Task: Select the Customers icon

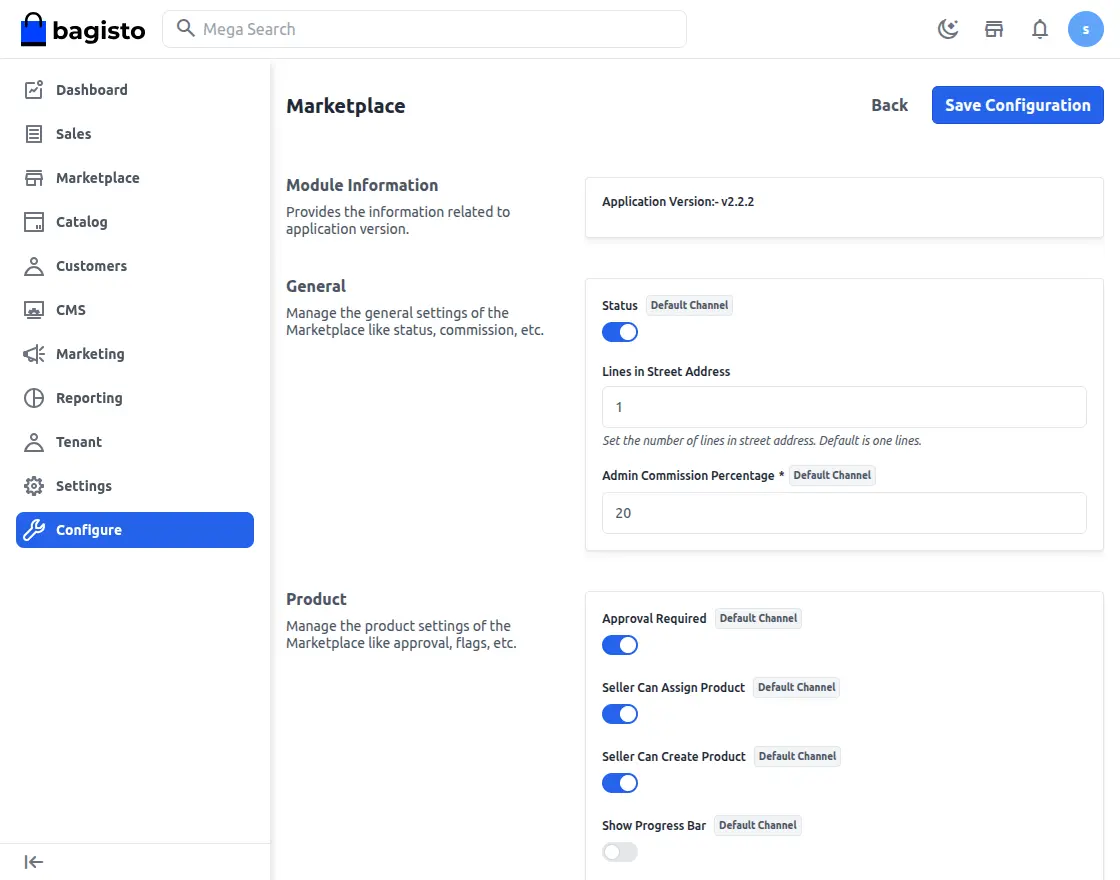Action: coord(33,265)
